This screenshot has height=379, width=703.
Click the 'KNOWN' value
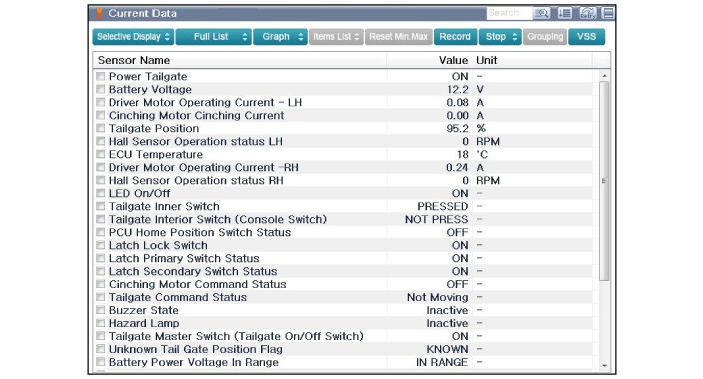pyautogui.click(x=447, y=349)
